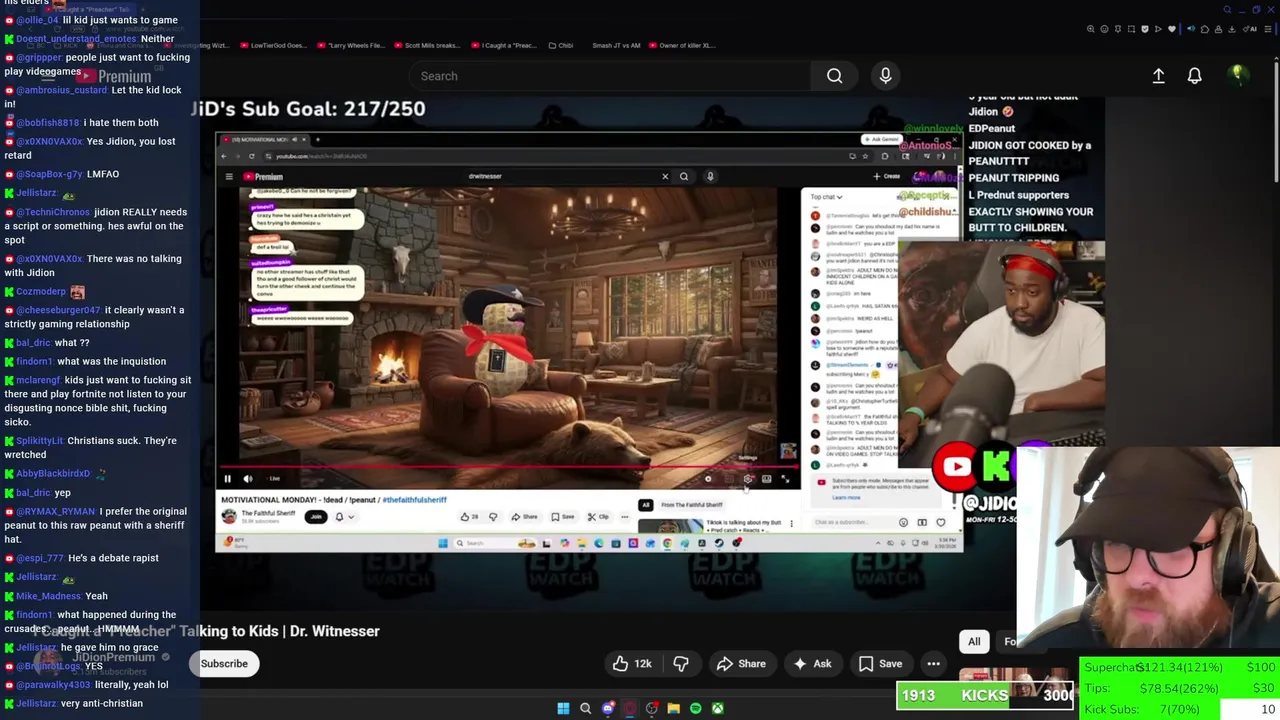Open the 'LowTierGod Goes...' bookmark
The height and width of the screenshot is (720, 1280).
274,45
